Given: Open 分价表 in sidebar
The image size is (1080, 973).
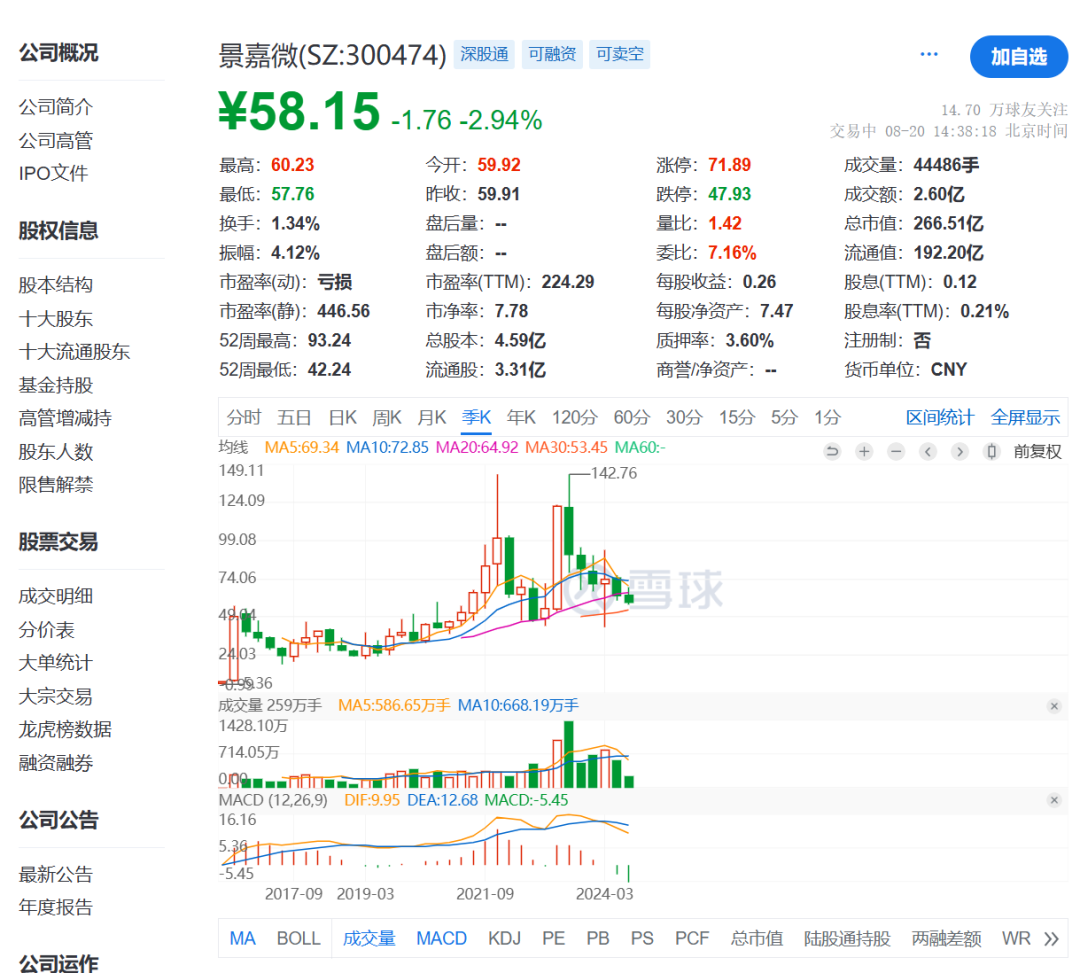Looking at the screenshot, I should point(46,630).
